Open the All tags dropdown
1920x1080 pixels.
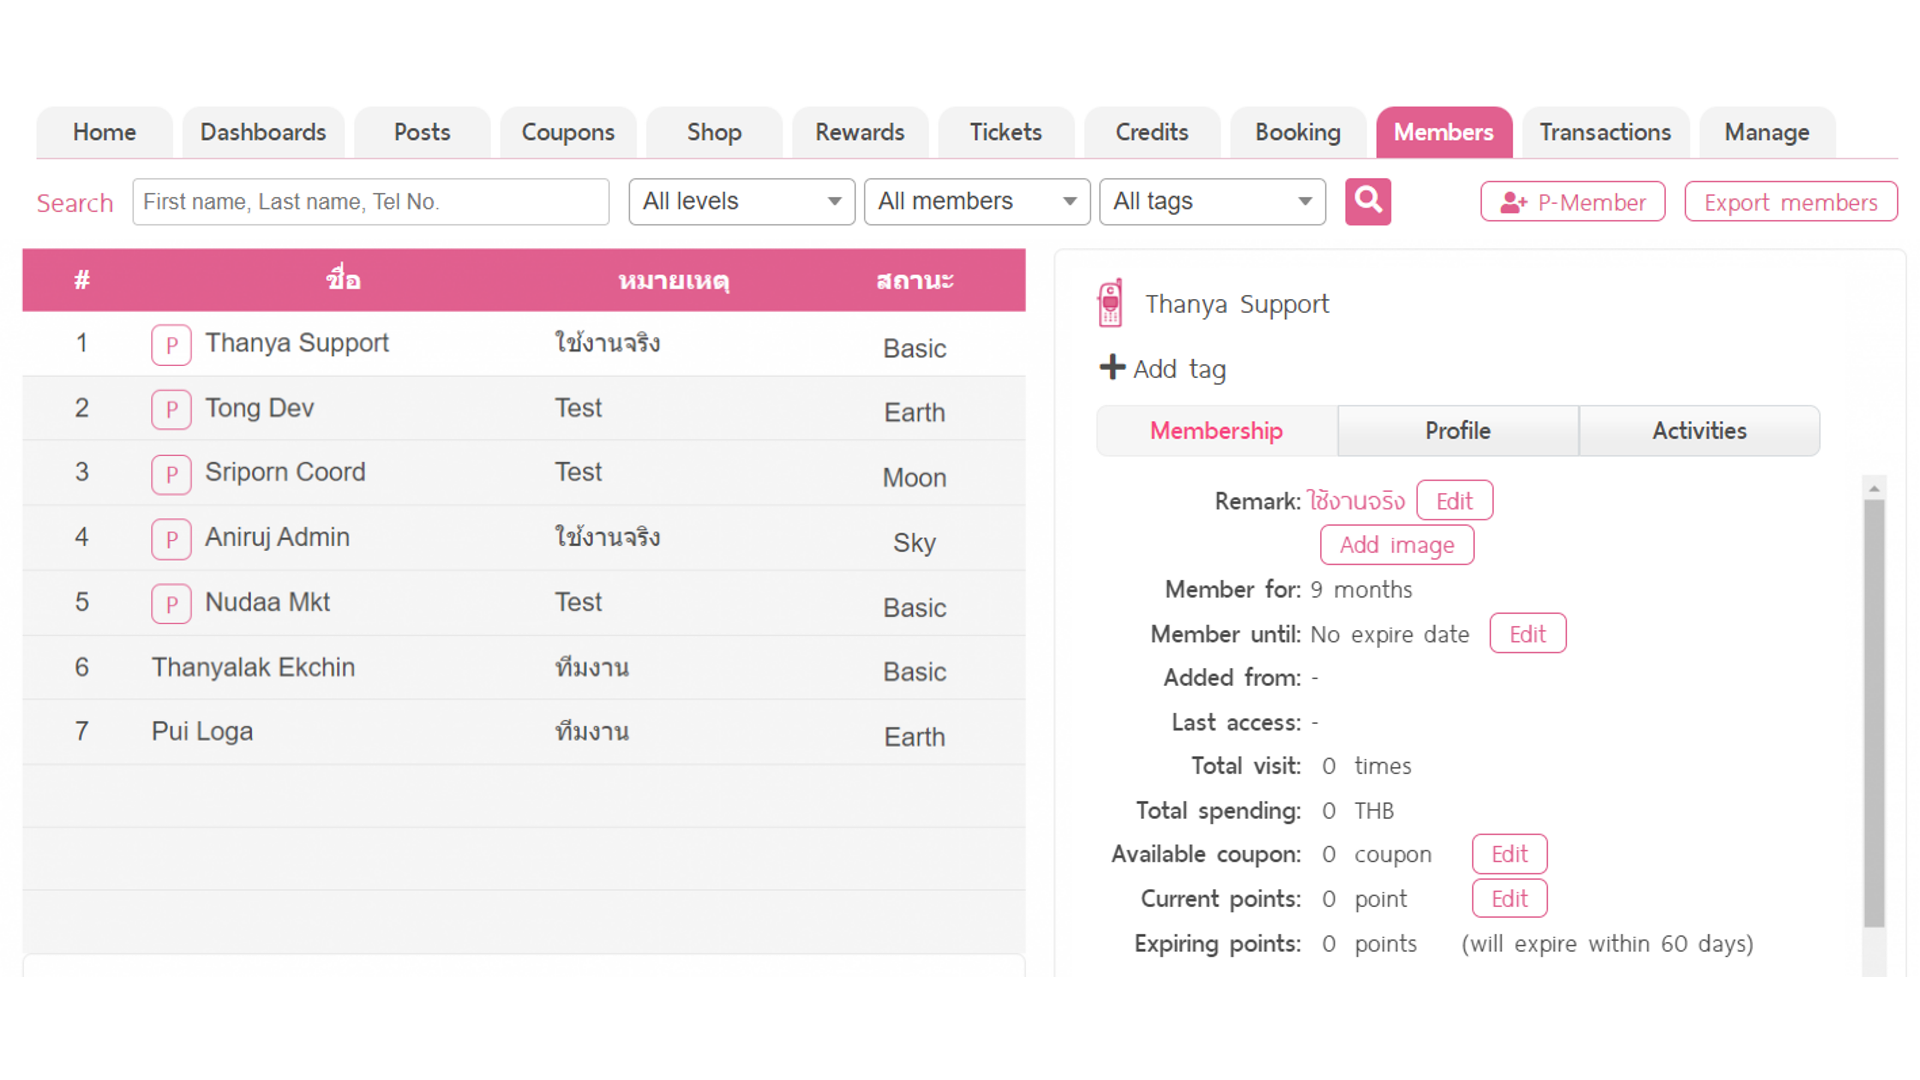point(1211,201)
